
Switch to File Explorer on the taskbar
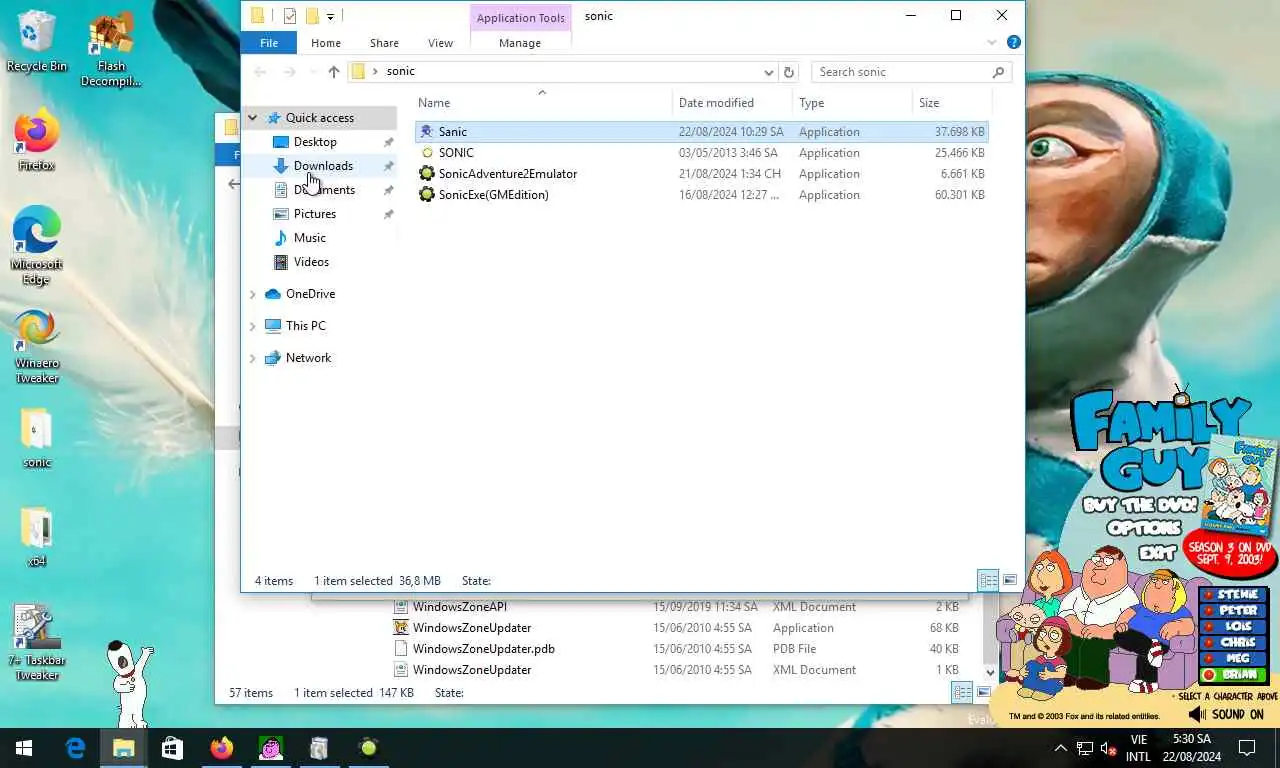pyautogui.click(x=123, y=748)
